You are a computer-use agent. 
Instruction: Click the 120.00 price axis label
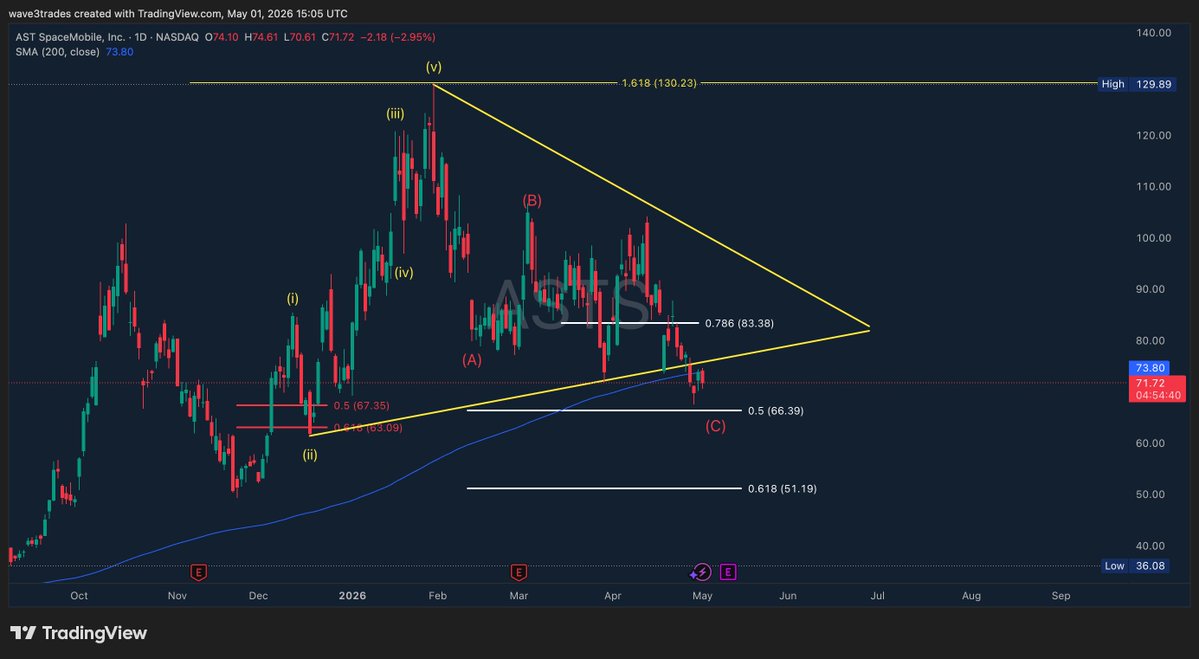(1154, 135)
